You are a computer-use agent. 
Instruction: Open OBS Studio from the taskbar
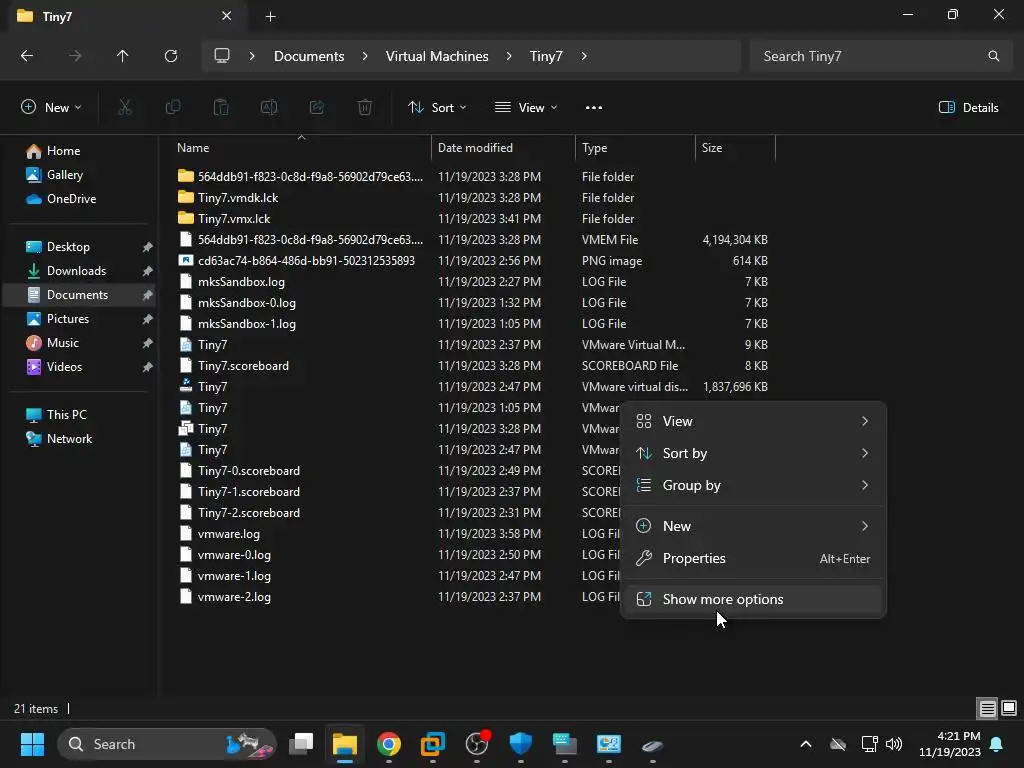477,744
